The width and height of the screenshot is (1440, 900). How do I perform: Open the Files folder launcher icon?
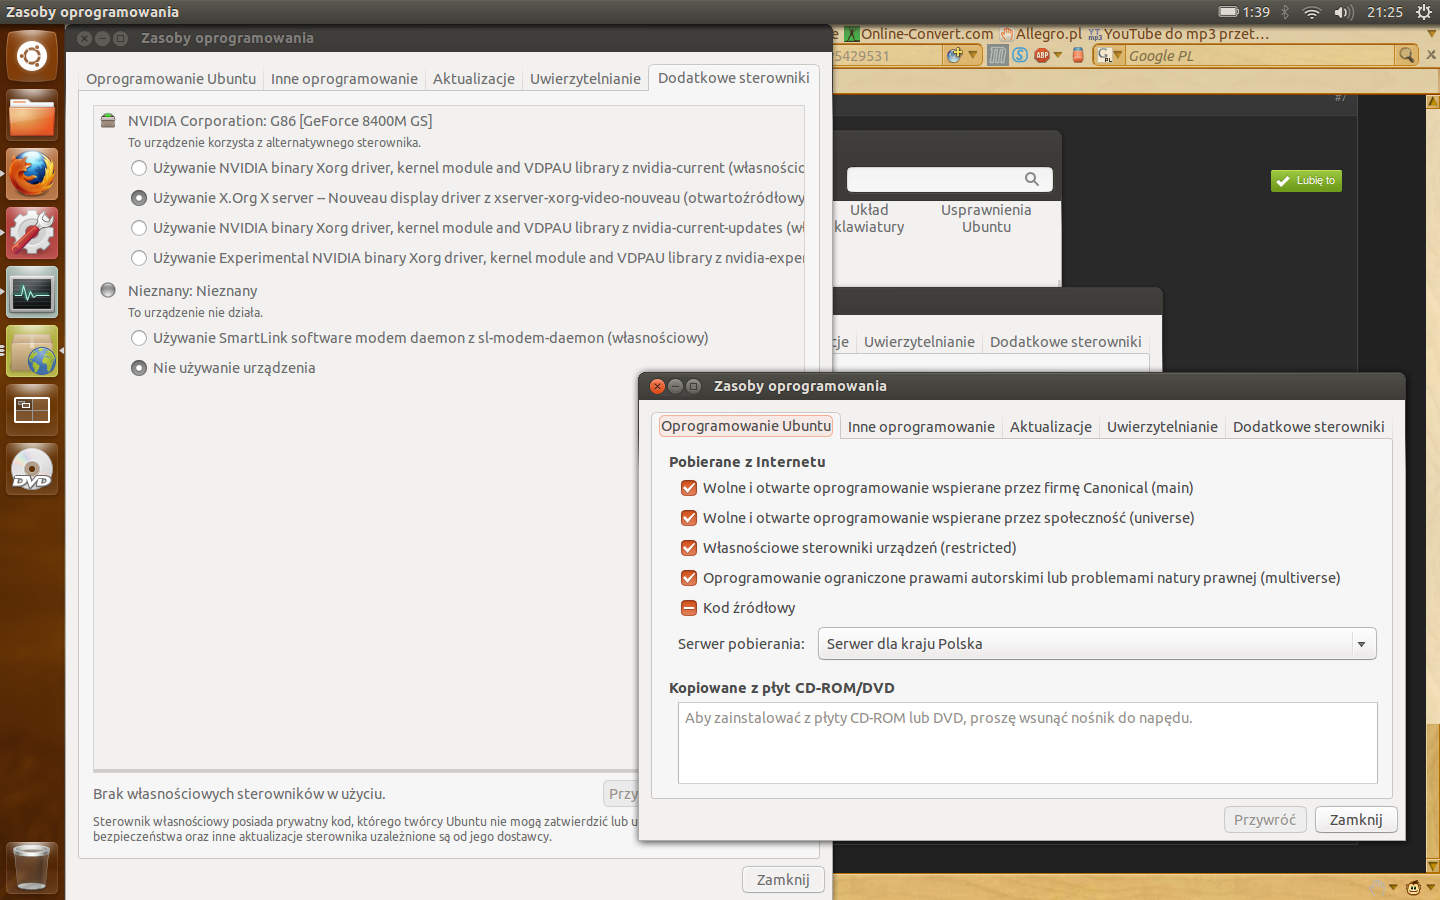32,115
